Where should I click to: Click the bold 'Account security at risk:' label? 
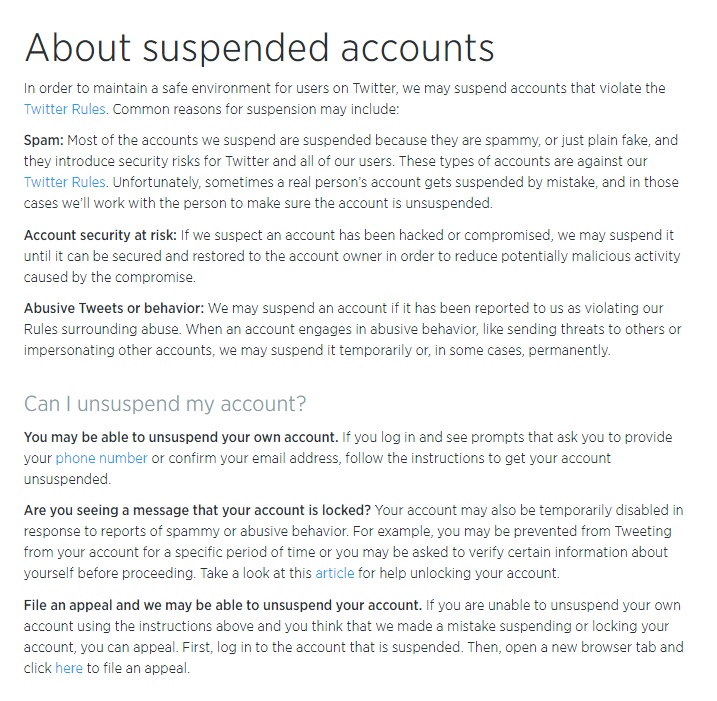(x=100, y=235)
